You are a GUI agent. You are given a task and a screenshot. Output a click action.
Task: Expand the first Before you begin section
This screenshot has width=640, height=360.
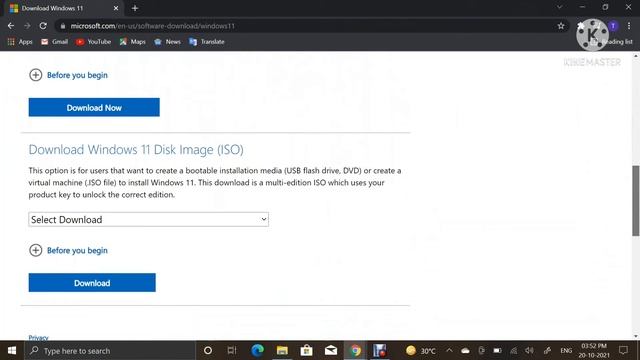coord(68,75)
